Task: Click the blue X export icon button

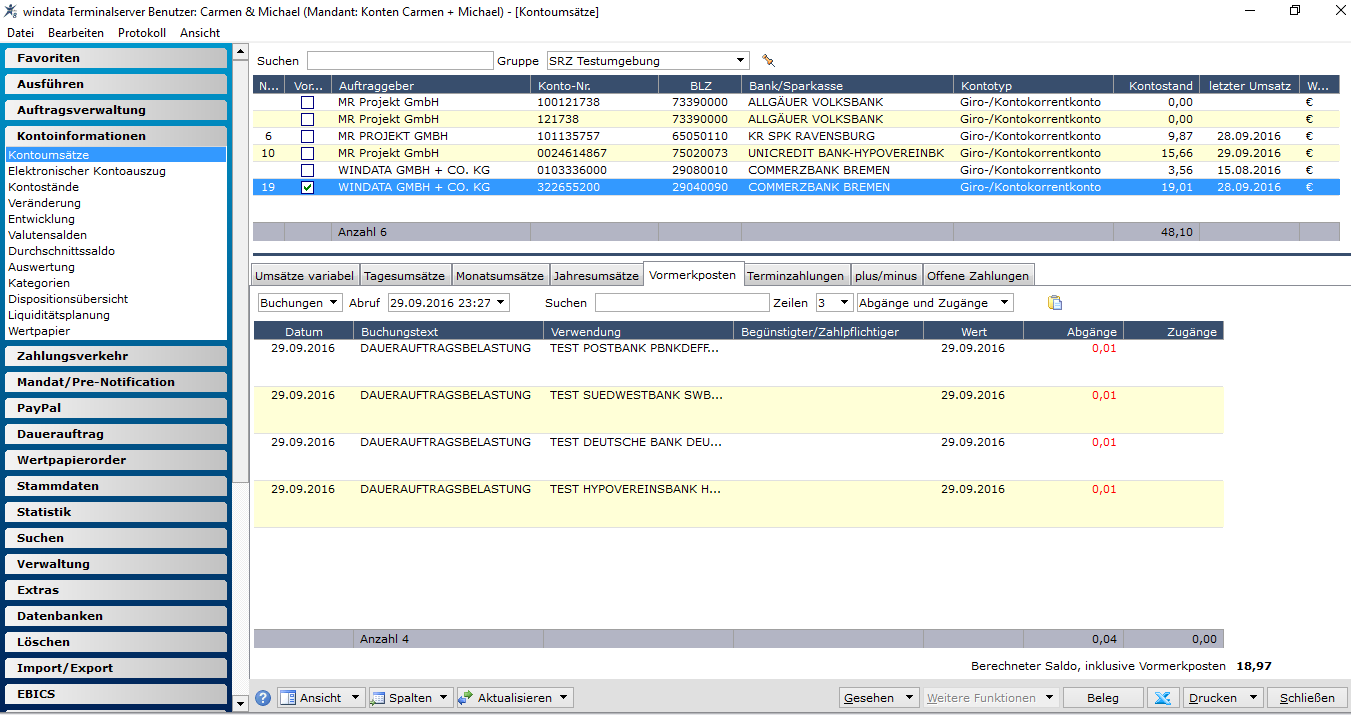Action: pyautogui.click(x=1162, y=698)
